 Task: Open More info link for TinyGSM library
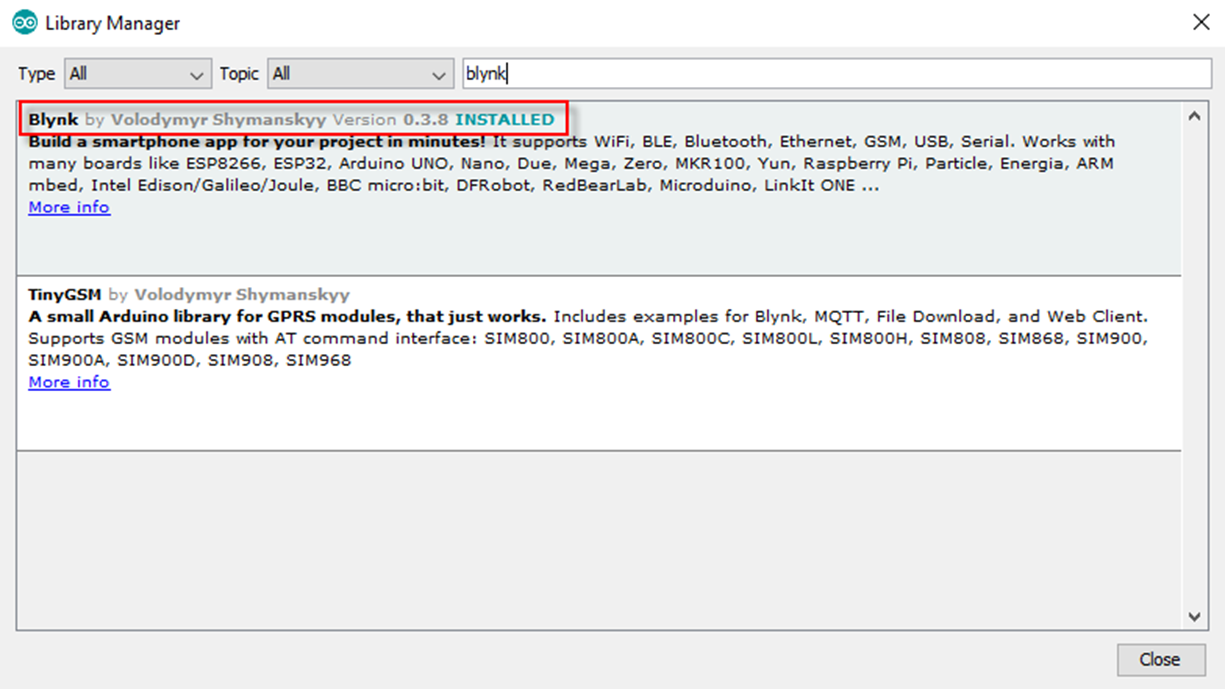click(69, 382)
